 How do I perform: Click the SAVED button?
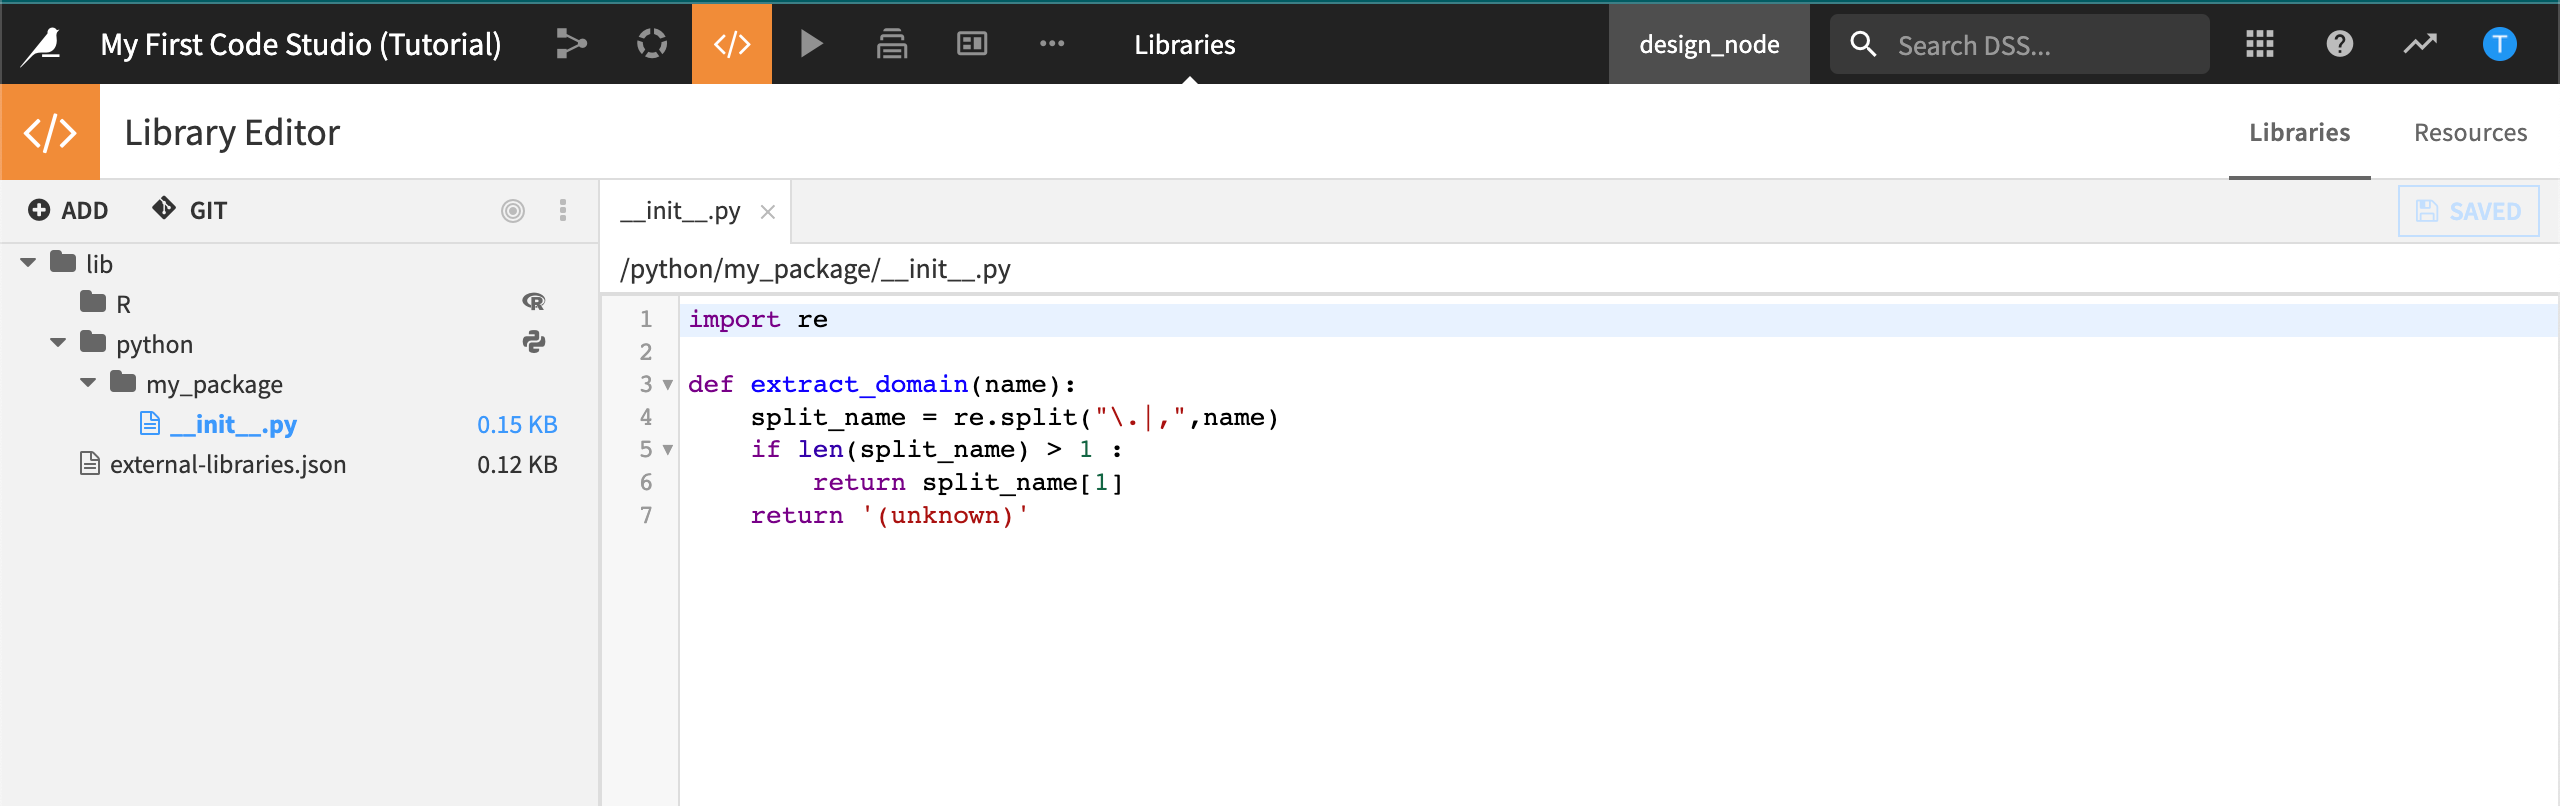pyautogui.click(x=2468, y=211)
